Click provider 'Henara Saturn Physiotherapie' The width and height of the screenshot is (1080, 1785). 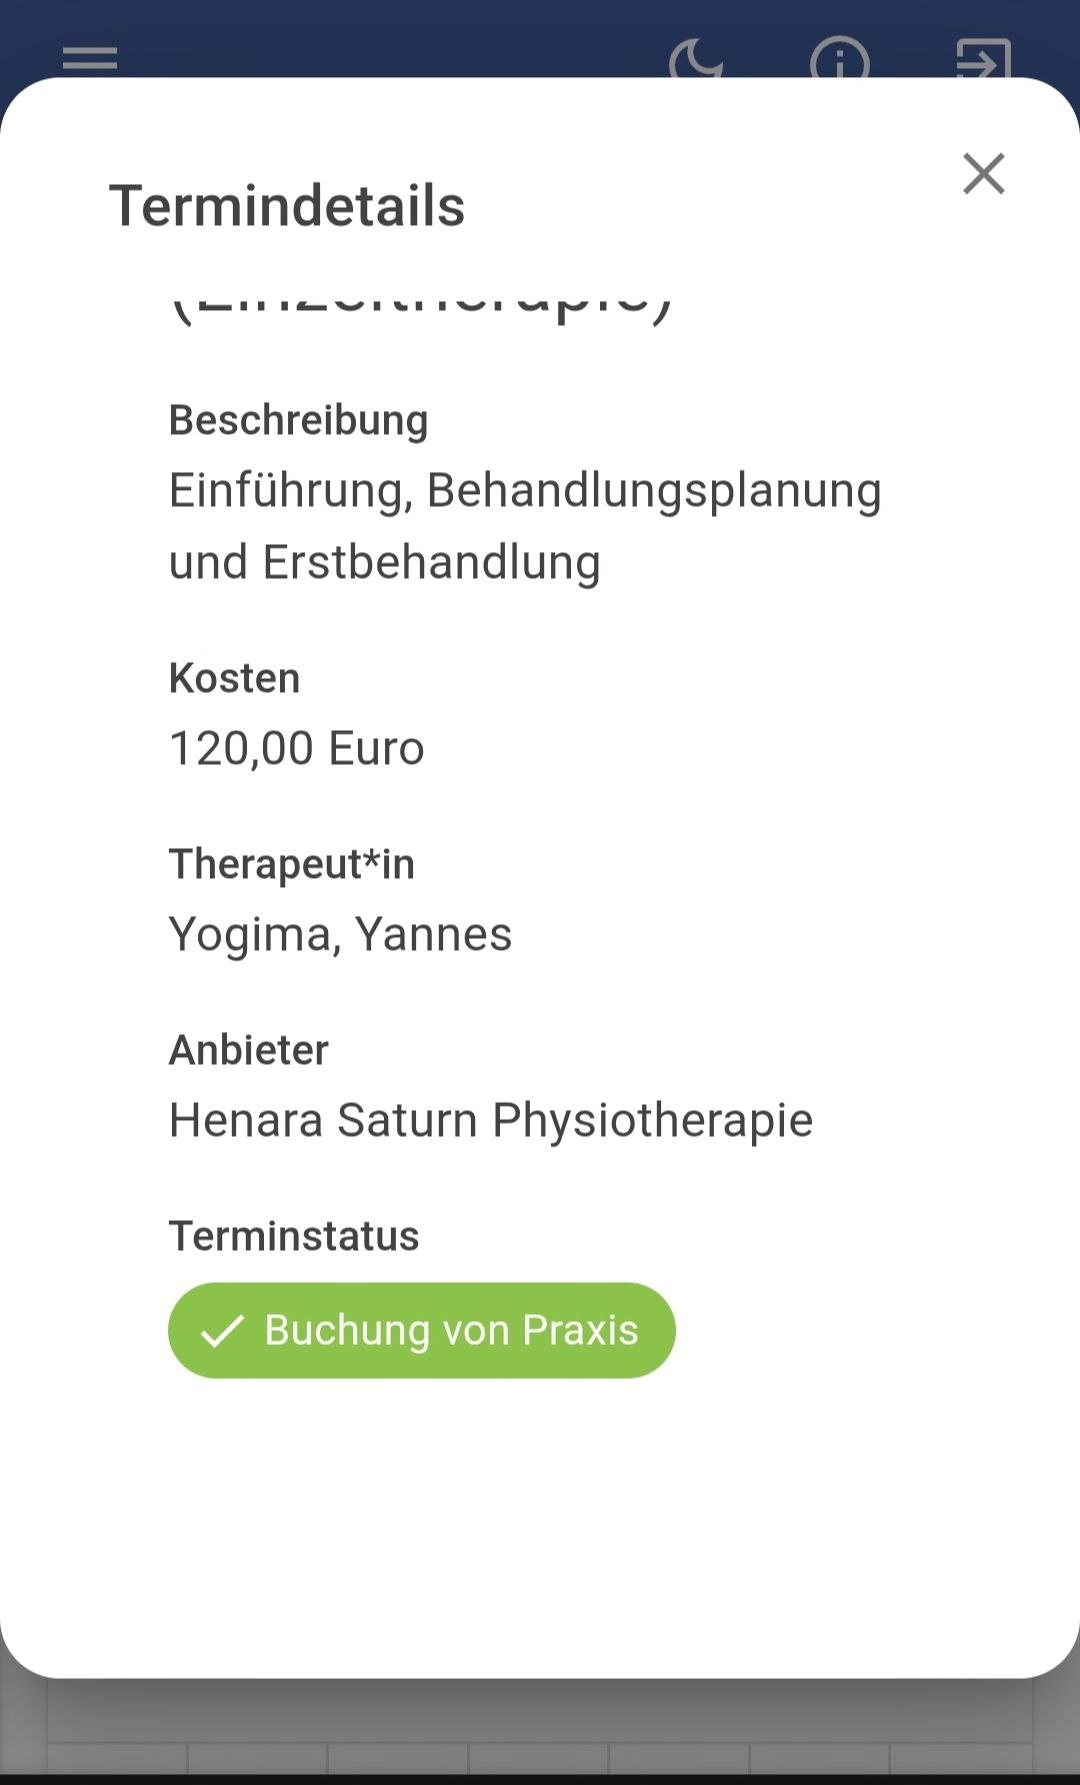[x=490, y=1120]
